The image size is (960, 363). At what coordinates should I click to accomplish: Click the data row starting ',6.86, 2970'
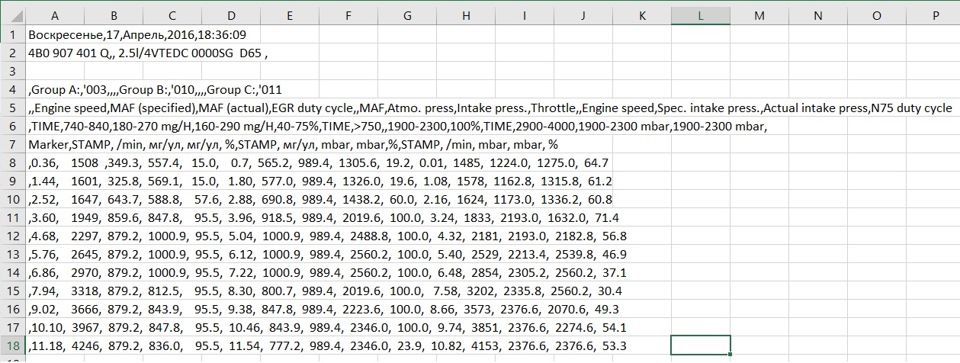click(x=328, y=273)
